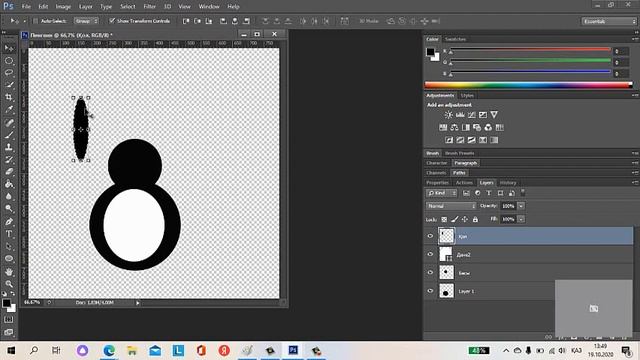Select the Lasso tool
The height and width of the screenshot is (360, 640).
coord(9,72)
